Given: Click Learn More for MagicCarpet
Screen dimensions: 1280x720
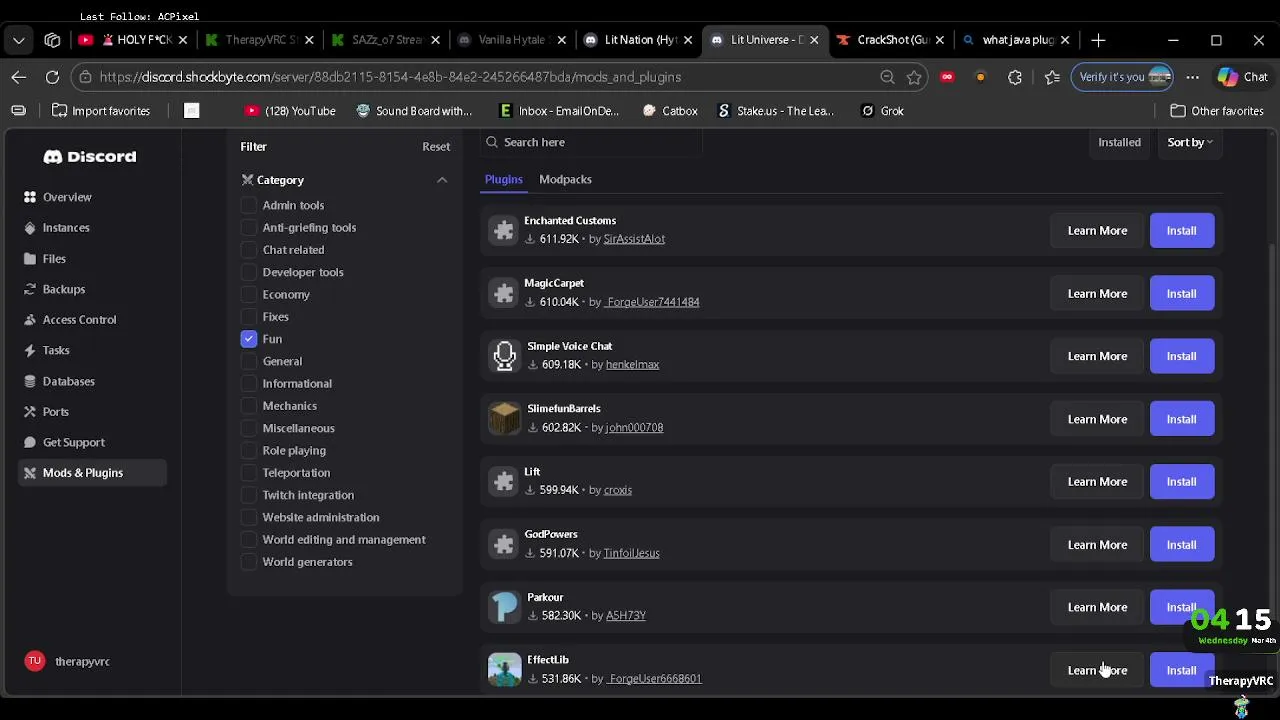Looking at the screenshot, I should point(1097,293).
